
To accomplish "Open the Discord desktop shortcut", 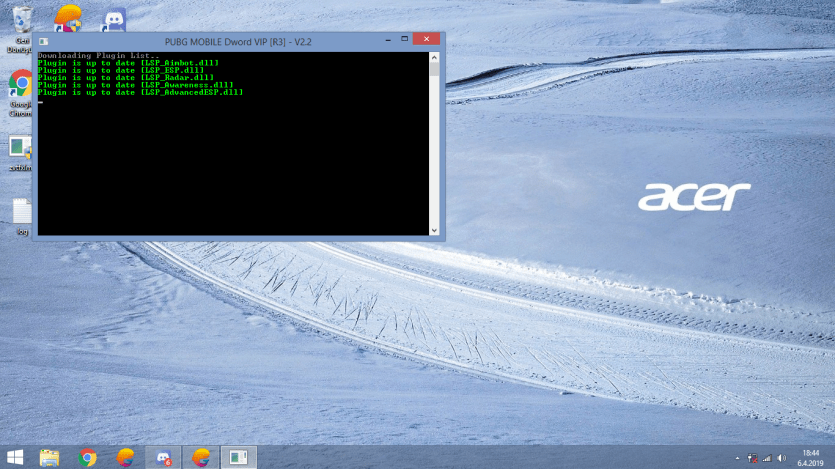I will (113, 20).
